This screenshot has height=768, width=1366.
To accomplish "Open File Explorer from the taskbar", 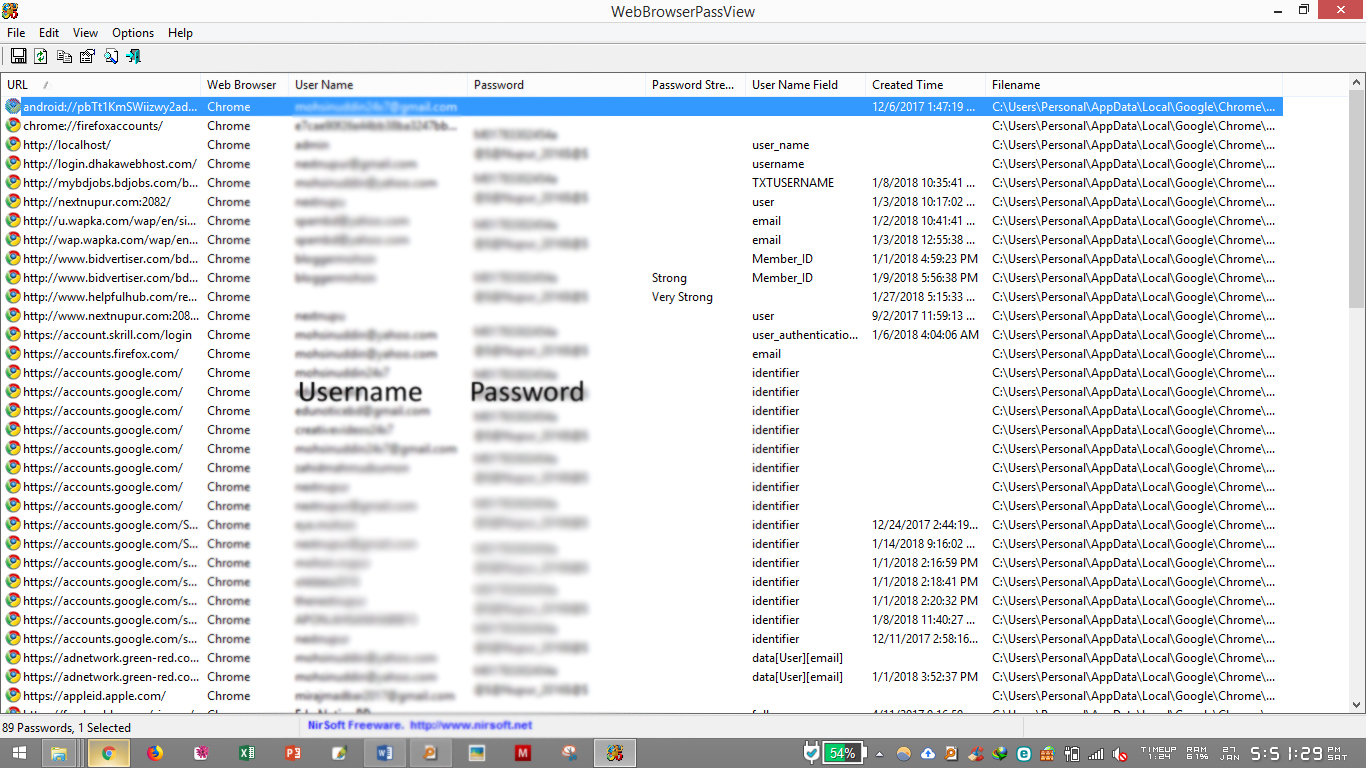I will tap(59, 753).
